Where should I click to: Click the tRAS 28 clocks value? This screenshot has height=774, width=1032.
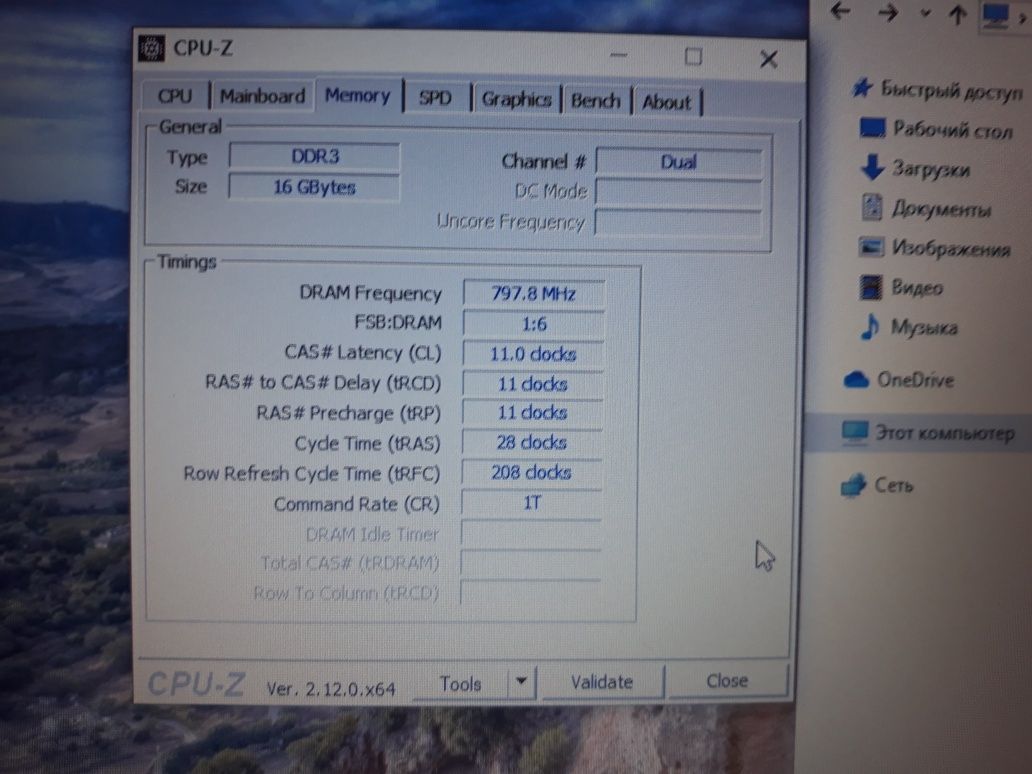pos(532,443)
